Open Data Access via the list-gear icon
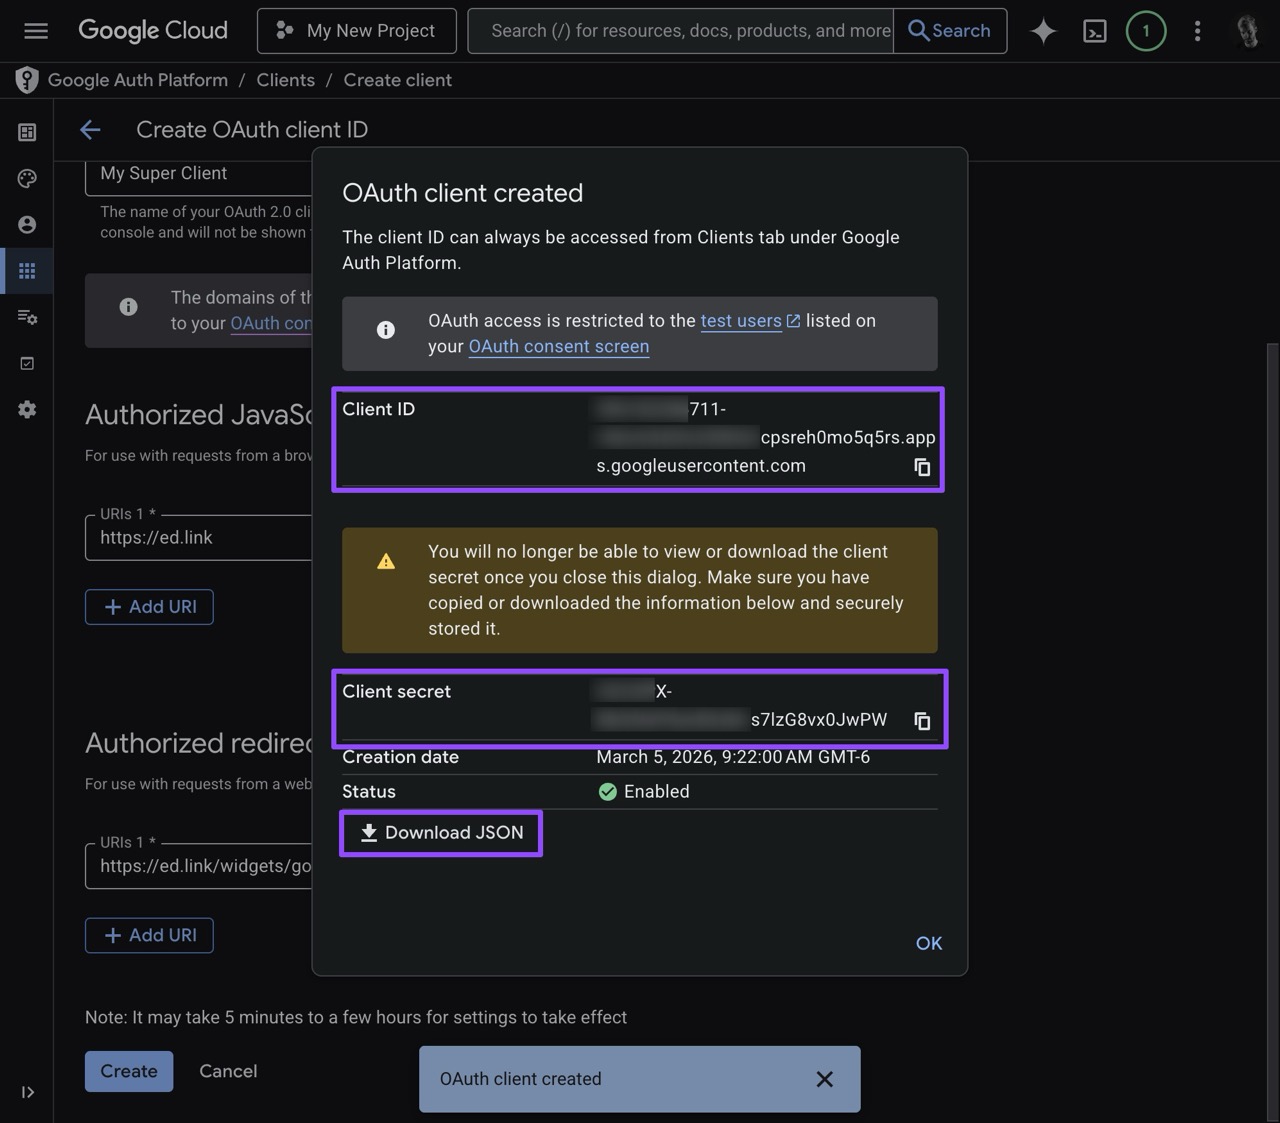Image resolution: width=1280 pixels, height=1123 pixels. 26,317
